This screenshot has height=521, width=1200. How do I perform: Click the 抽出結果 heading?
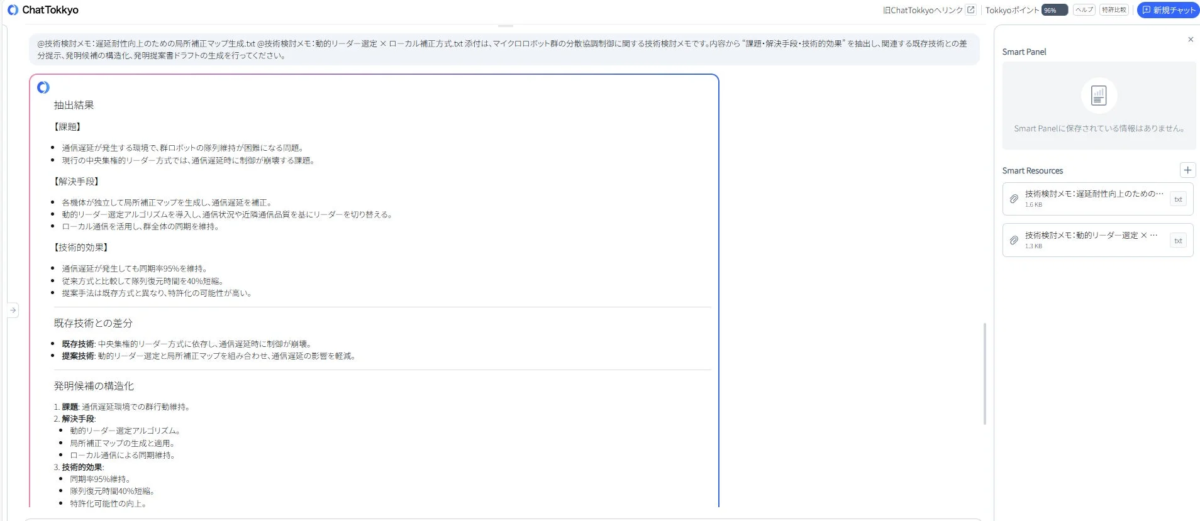pyautogui.click(x=74, y=105)
